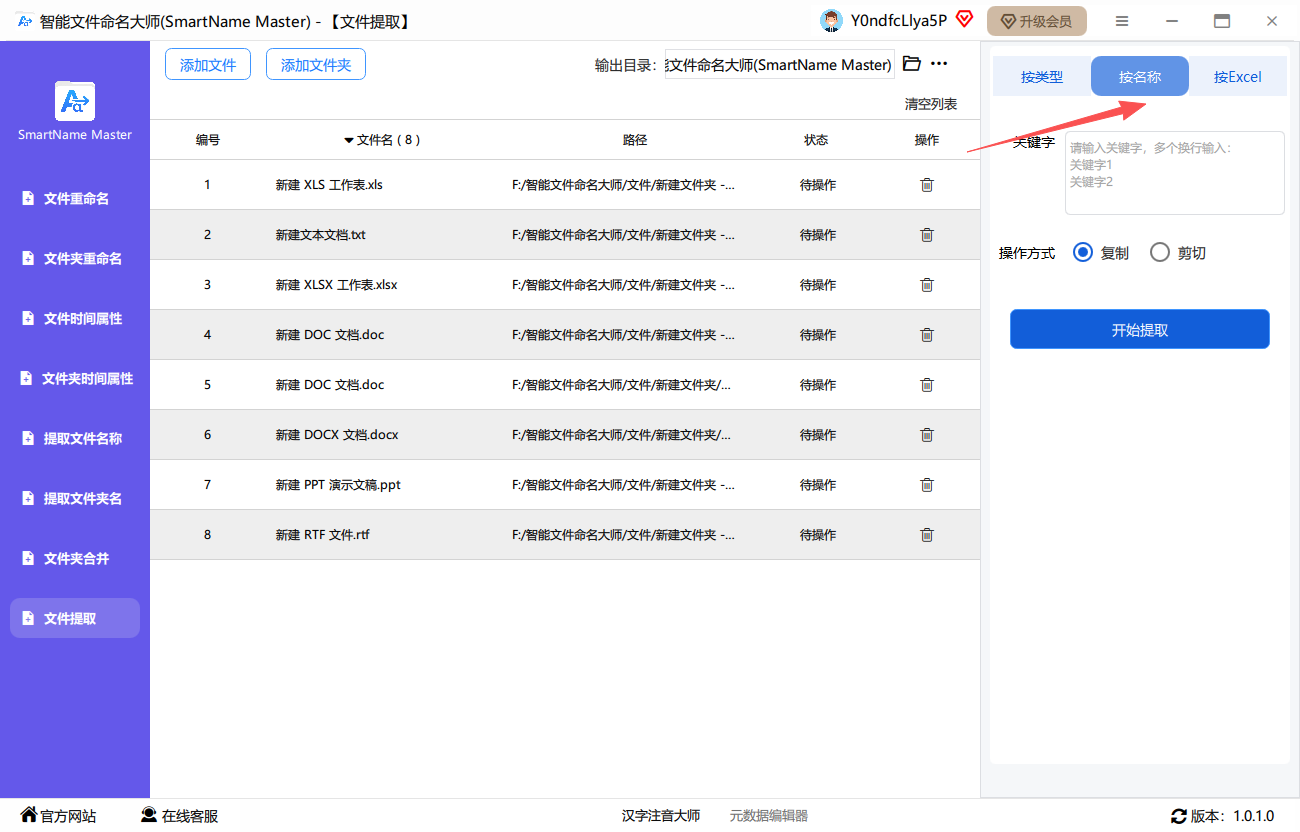Open the hamburger menu in title bar

(x=1122, y=21)
